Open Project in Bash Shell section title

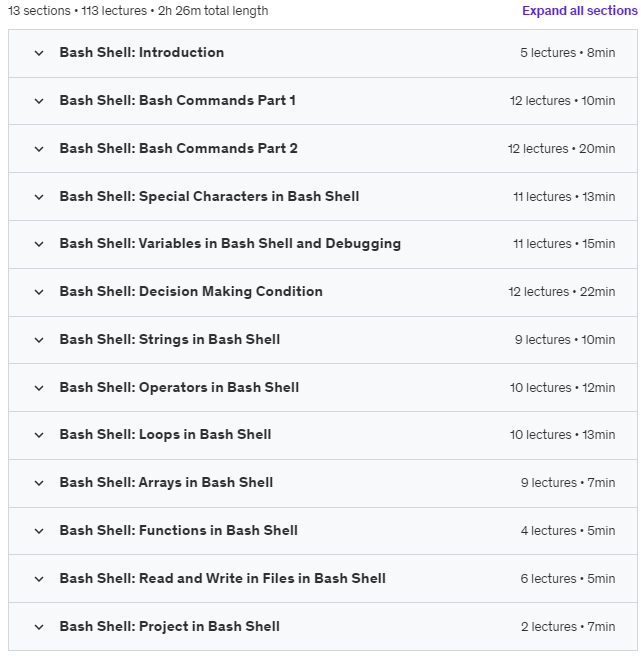point(169,627)
